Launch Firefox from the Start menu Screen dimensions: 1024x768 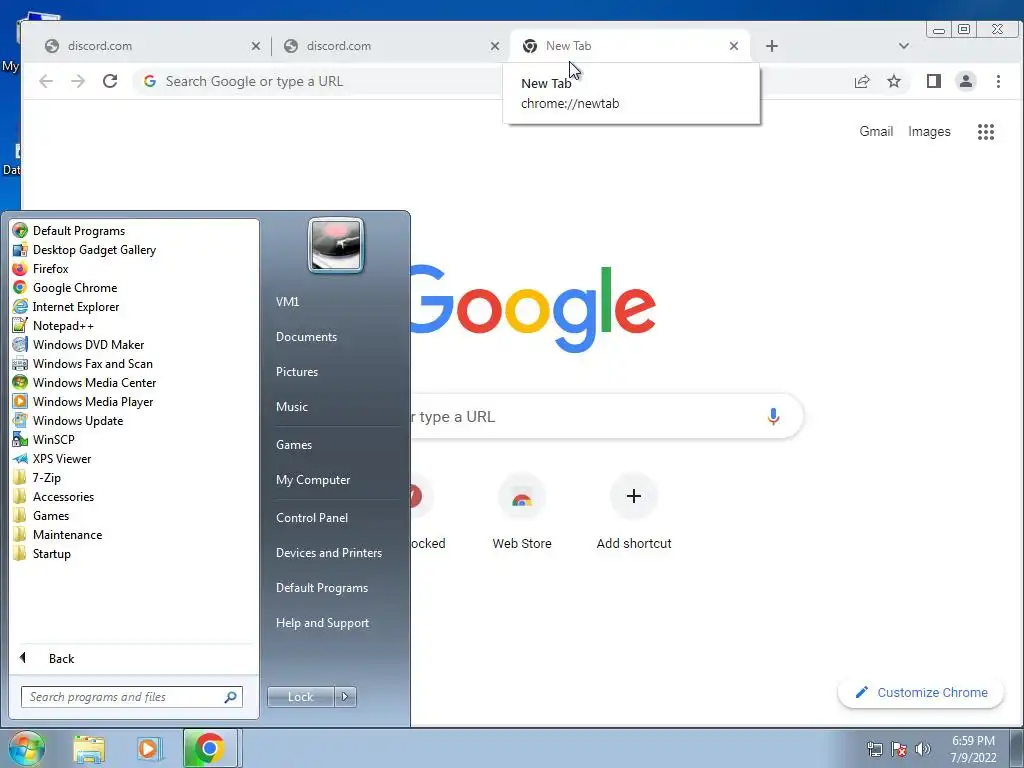pyautogui.click(x=134, y=268)
